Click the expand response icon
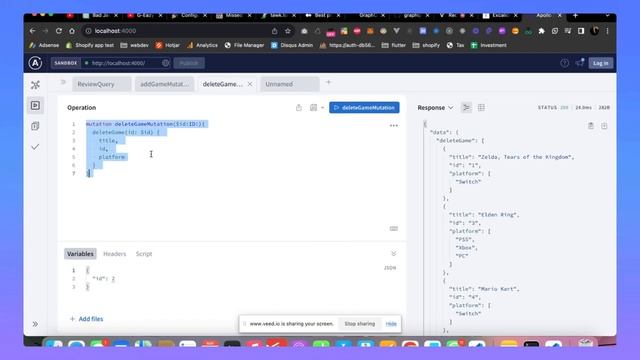This screenshot has height=360, width=640. point(604,126)
